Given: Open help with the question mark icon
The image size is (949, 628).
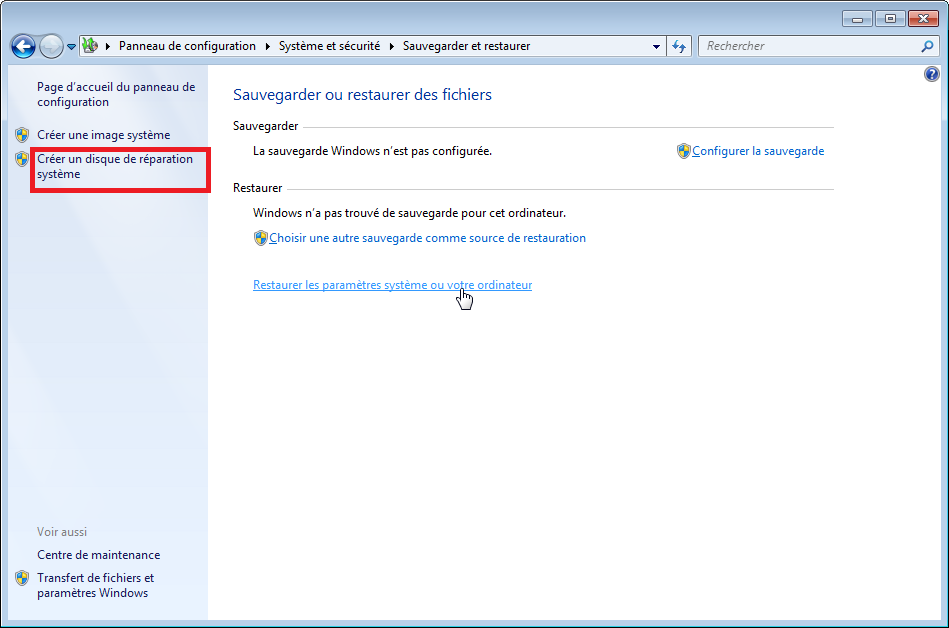Looking at the screenshot, I should point(931,74).
